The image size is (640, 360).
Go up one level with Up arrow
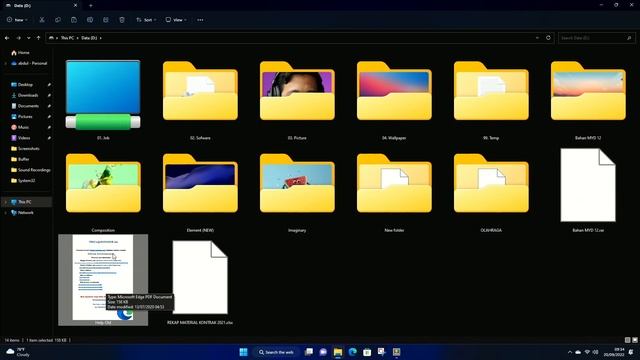coord(38,38)
